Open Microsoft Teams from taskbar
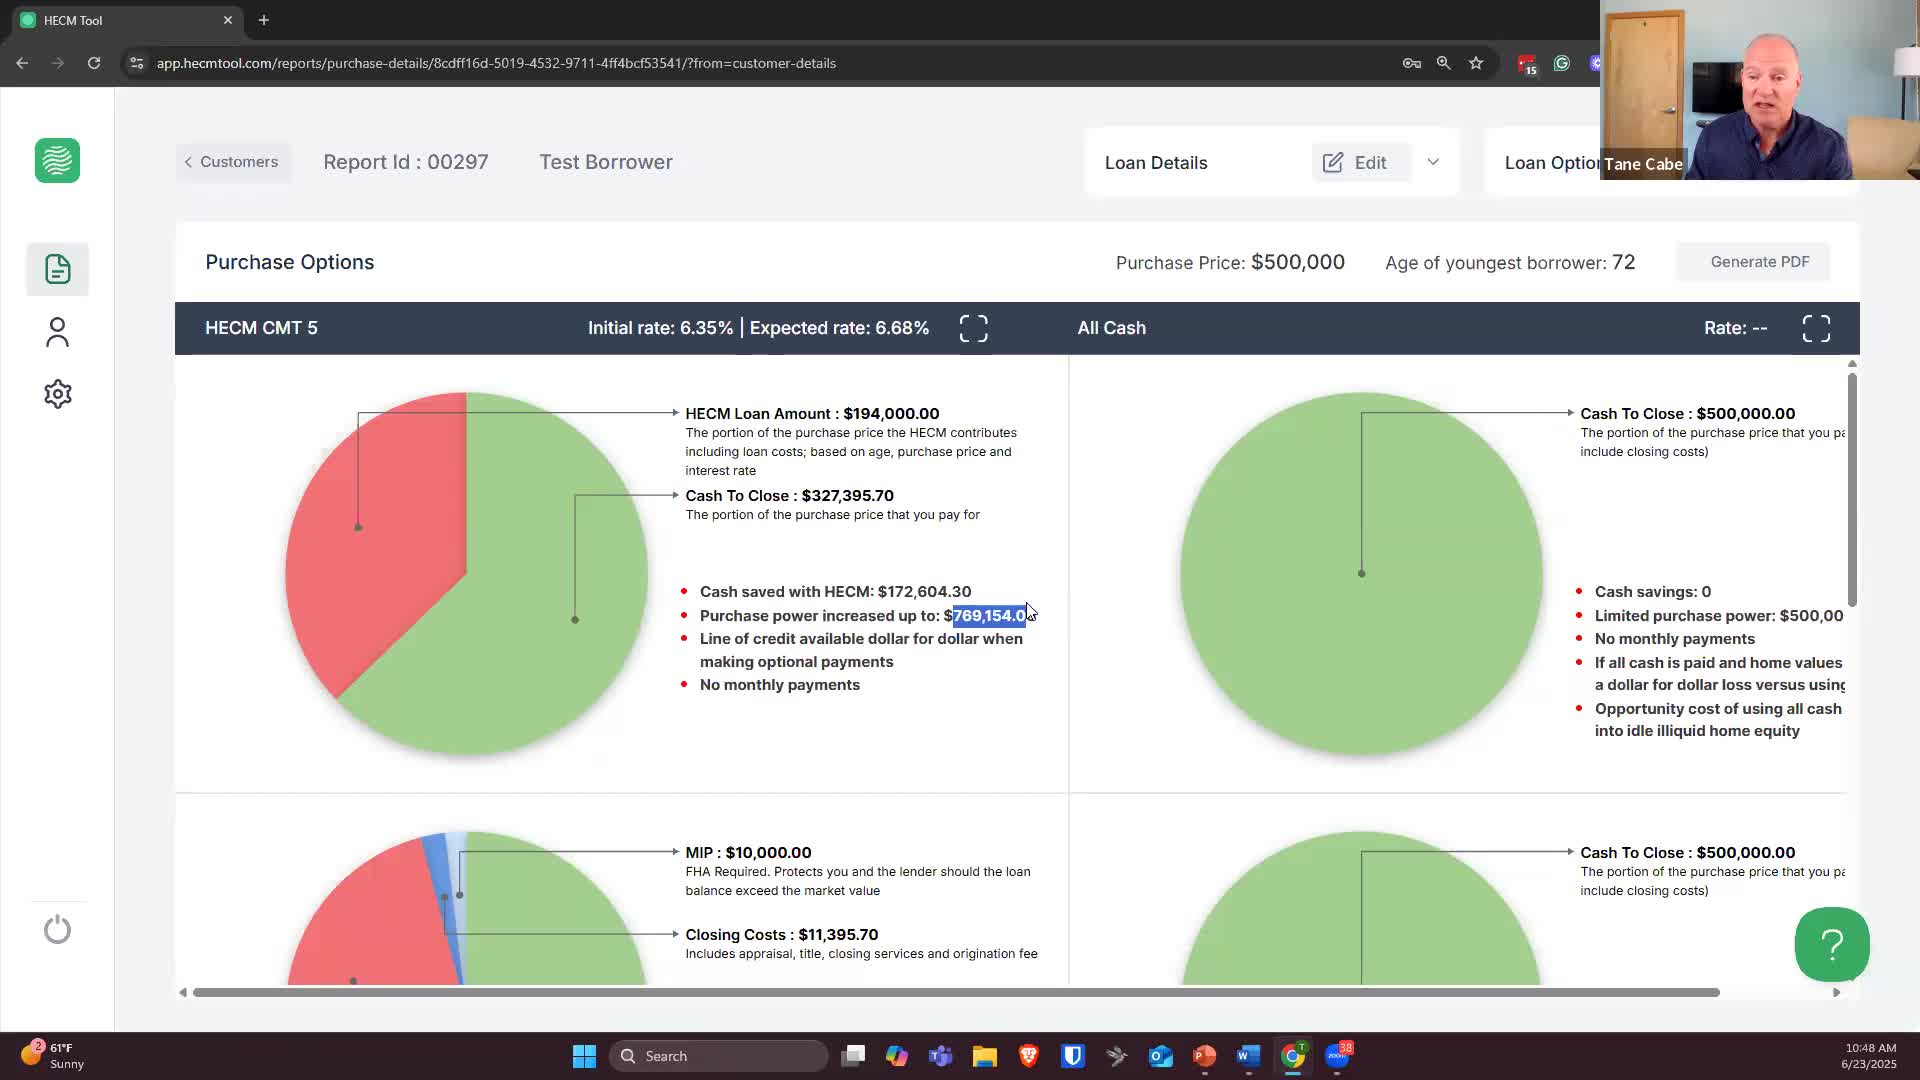1920x1080 pixels. tap(940, 1056)
